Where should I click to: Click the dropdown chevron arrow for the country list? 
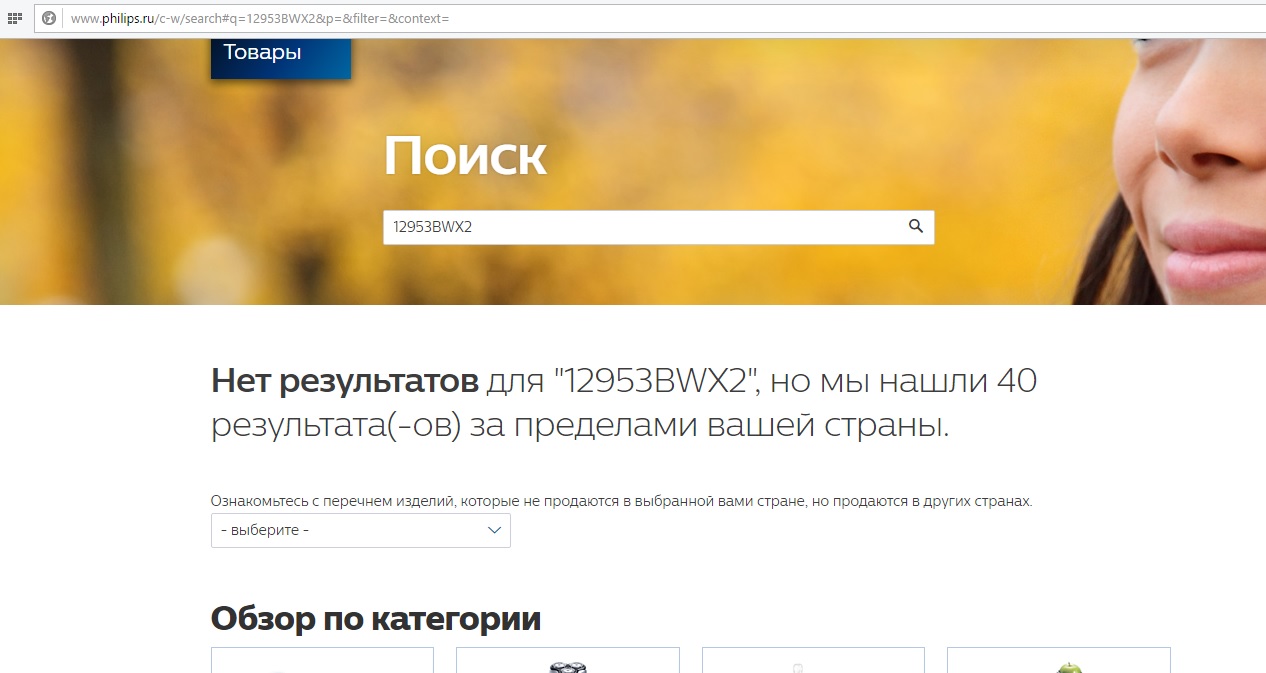point(494,530)
